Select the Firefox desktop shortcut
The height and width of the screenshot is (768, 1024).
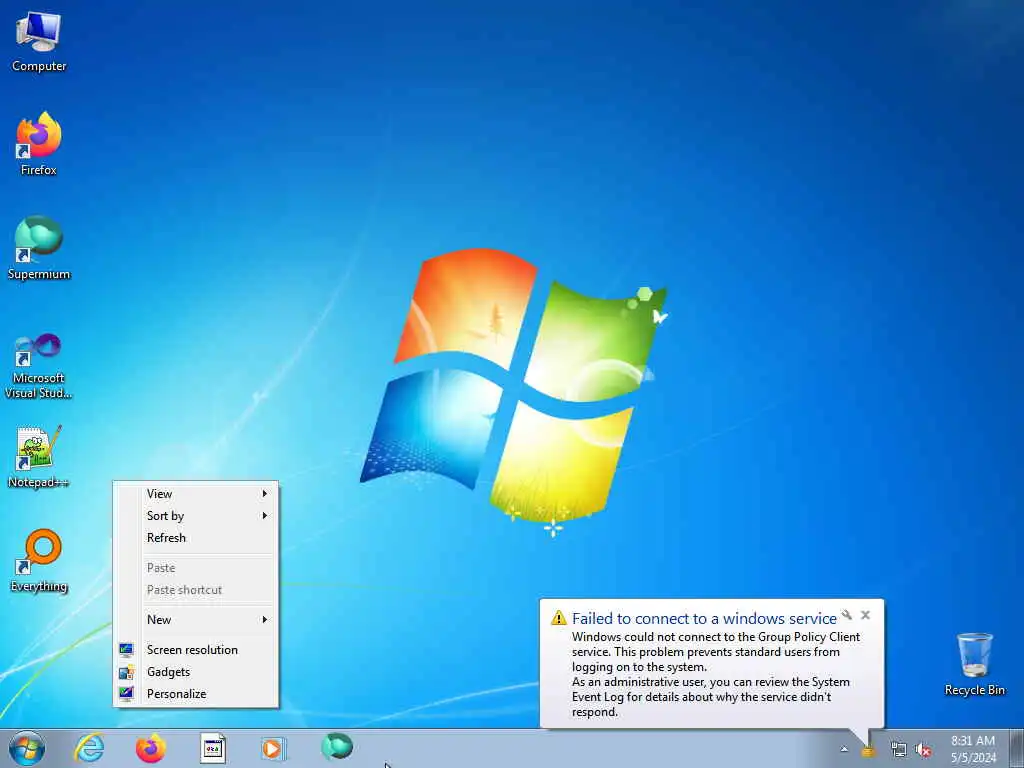[x=39, y=144]
